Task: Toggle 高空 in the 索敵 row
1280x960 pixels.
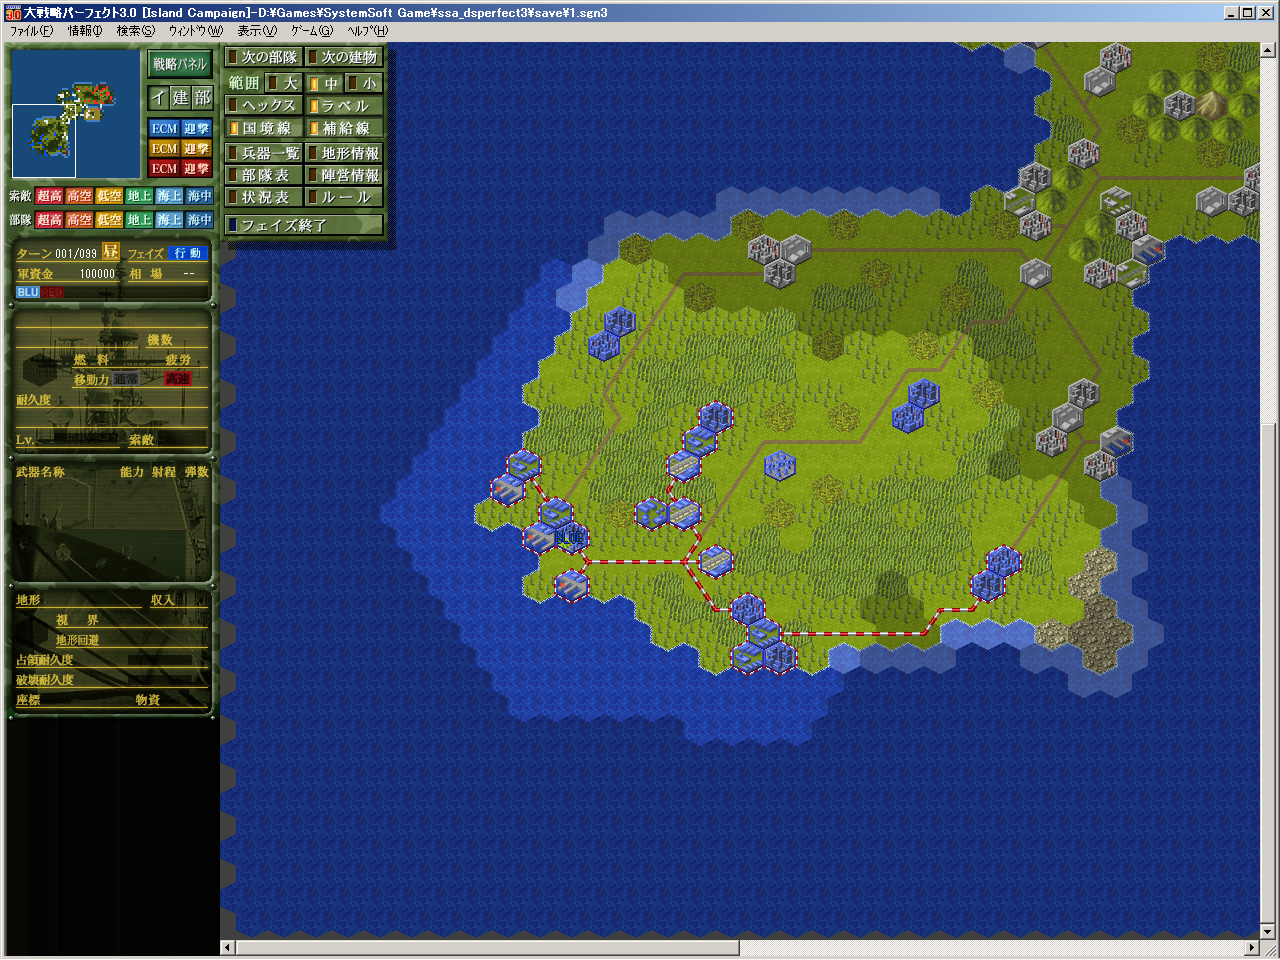Action: coord(80,196)
